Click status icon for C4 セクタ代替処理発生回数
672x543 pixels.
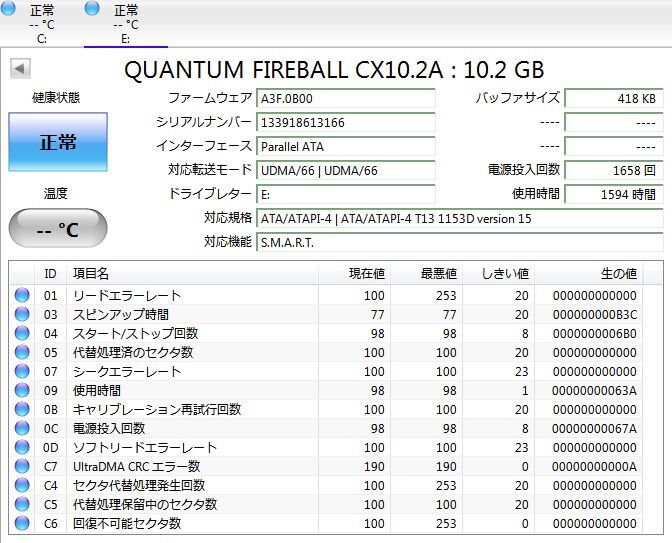click(x=22, y=485)
